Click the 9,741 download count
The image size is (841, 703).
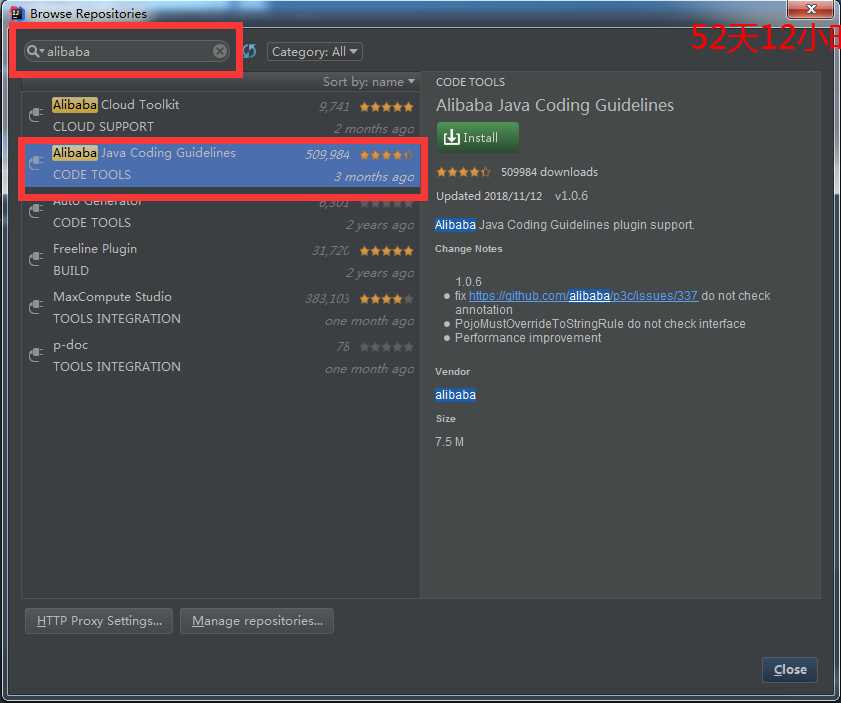334,107
